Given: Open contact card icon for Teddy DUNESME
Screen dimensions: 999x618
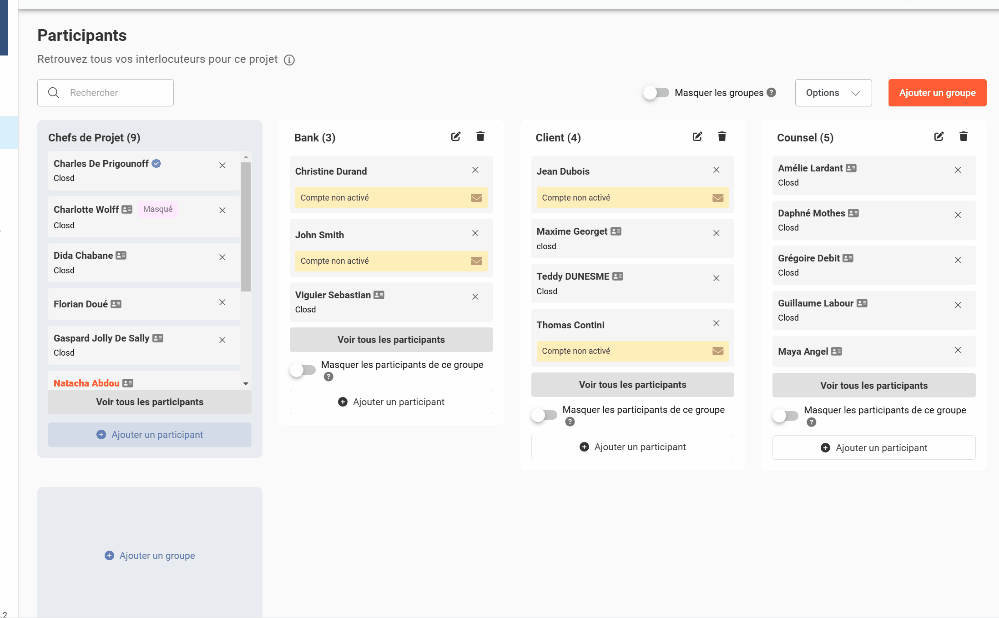Looking at the screenshot, I should 618,276.
